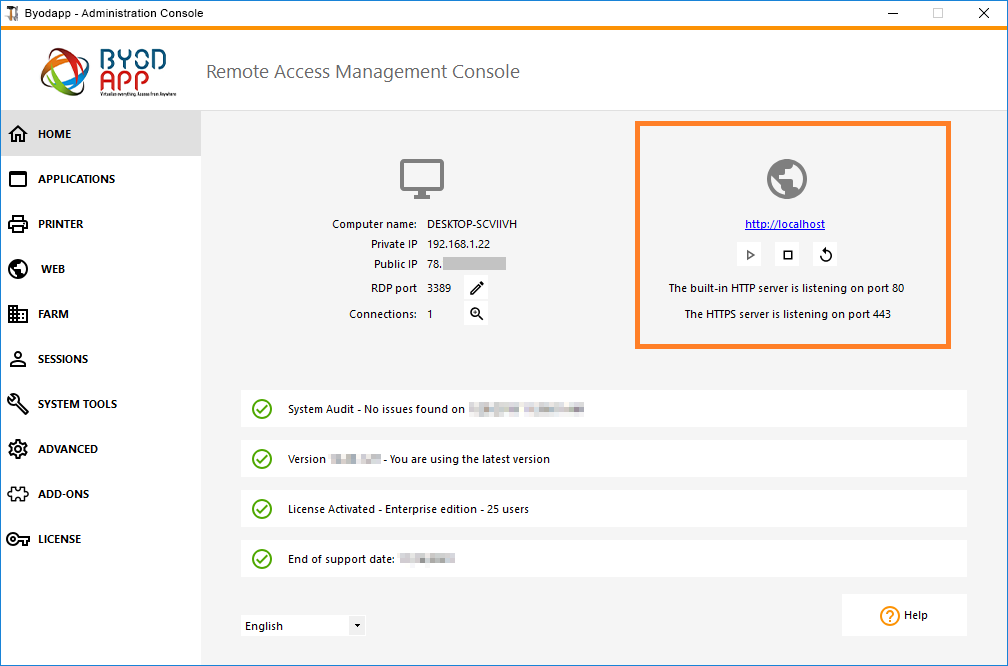Open SYSTEM TOOLS section

coord(101,404)
